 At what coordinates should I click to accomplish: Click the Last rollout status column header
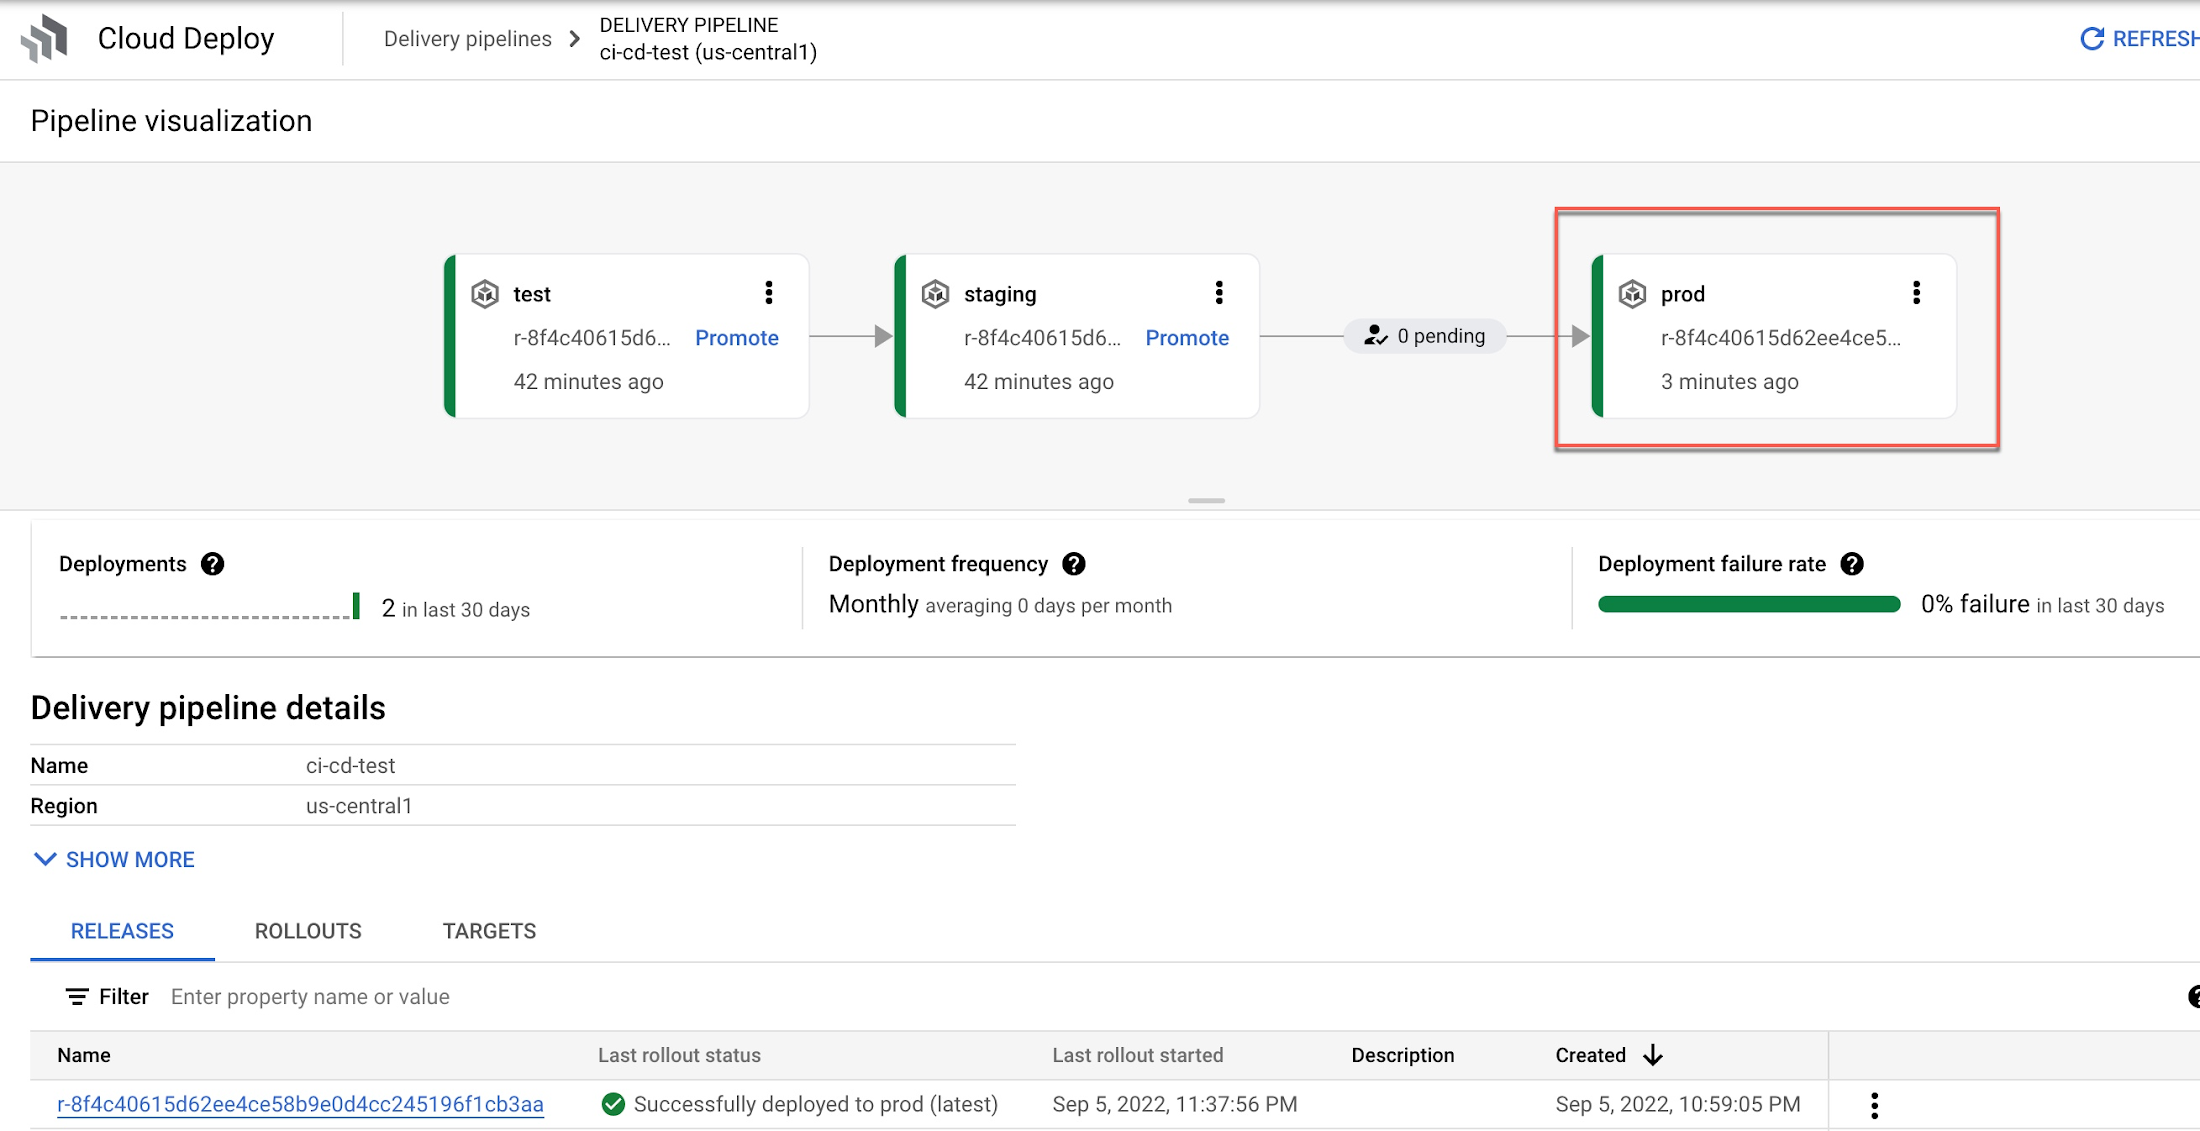pyautogui.click(x=679, y=1055)
